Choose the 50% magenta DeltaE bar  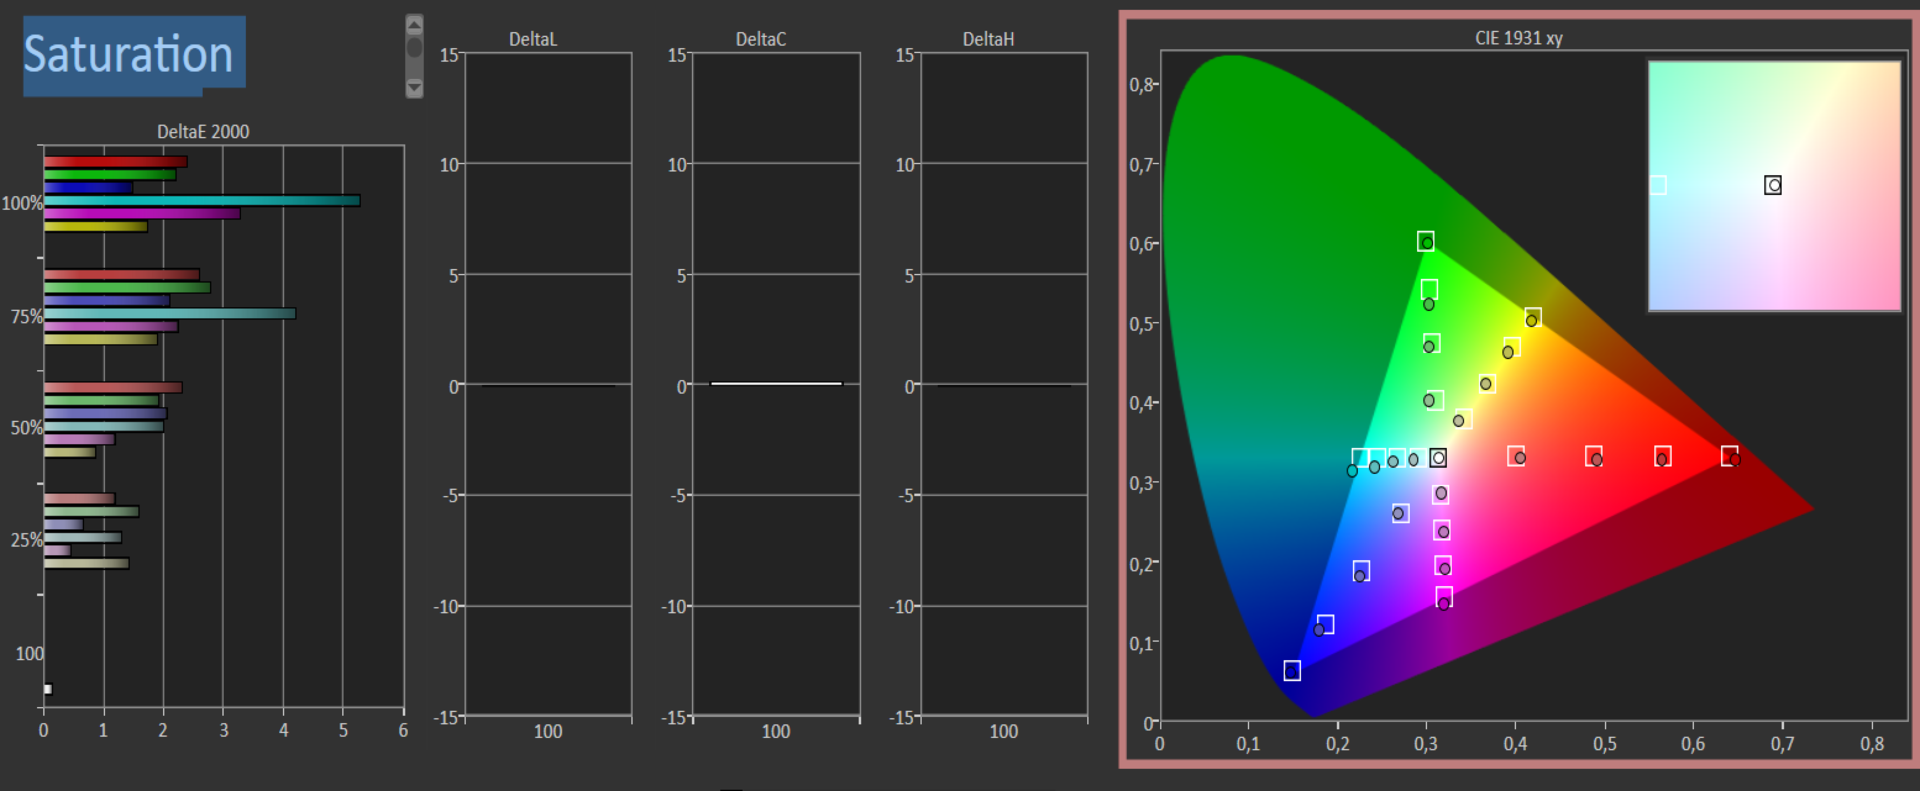tap(79, 440)
